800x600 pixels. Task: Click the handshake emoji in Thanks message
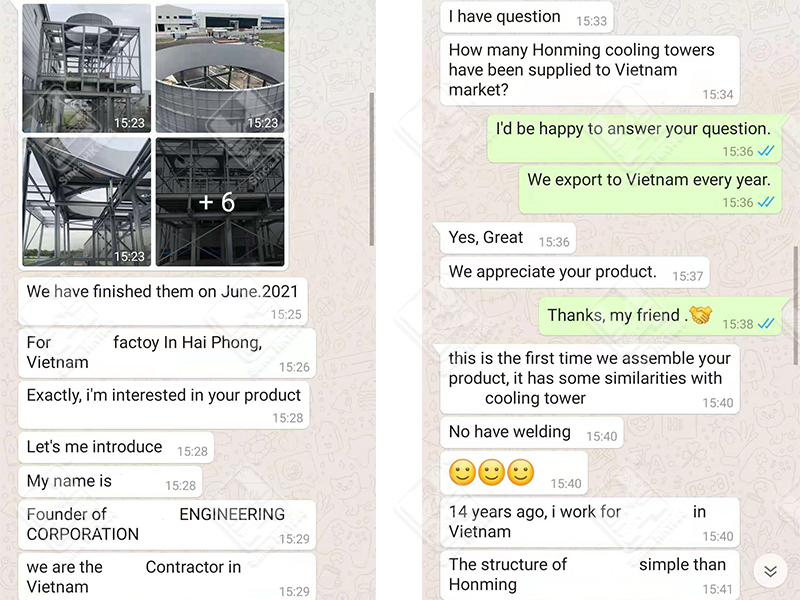coord(701,314)
